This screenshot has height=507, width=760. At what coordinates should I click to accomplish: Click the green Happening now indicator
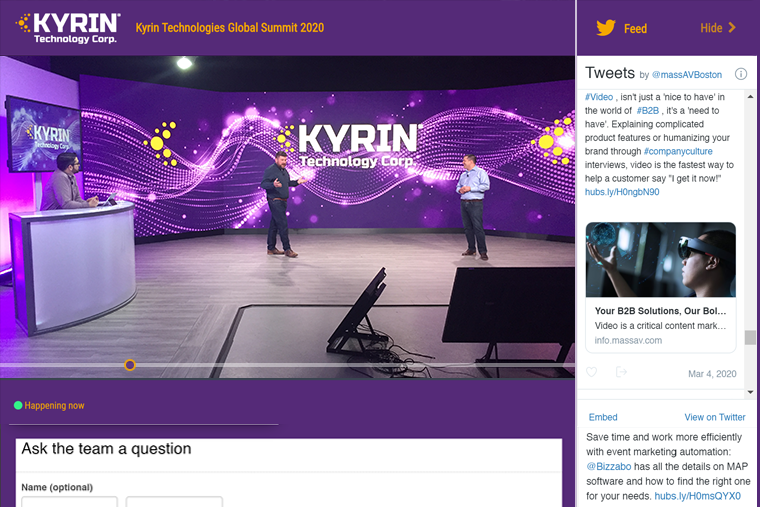[x=18, y=405]
